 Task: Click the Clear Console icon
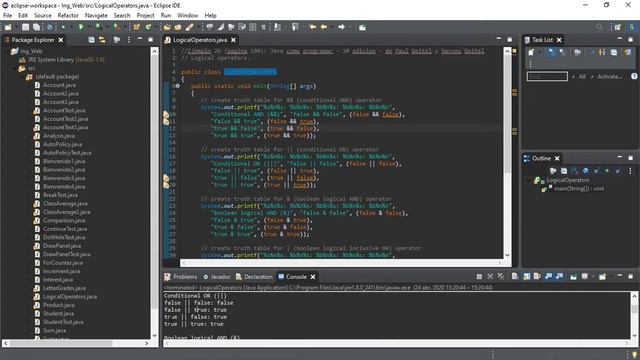515,276
